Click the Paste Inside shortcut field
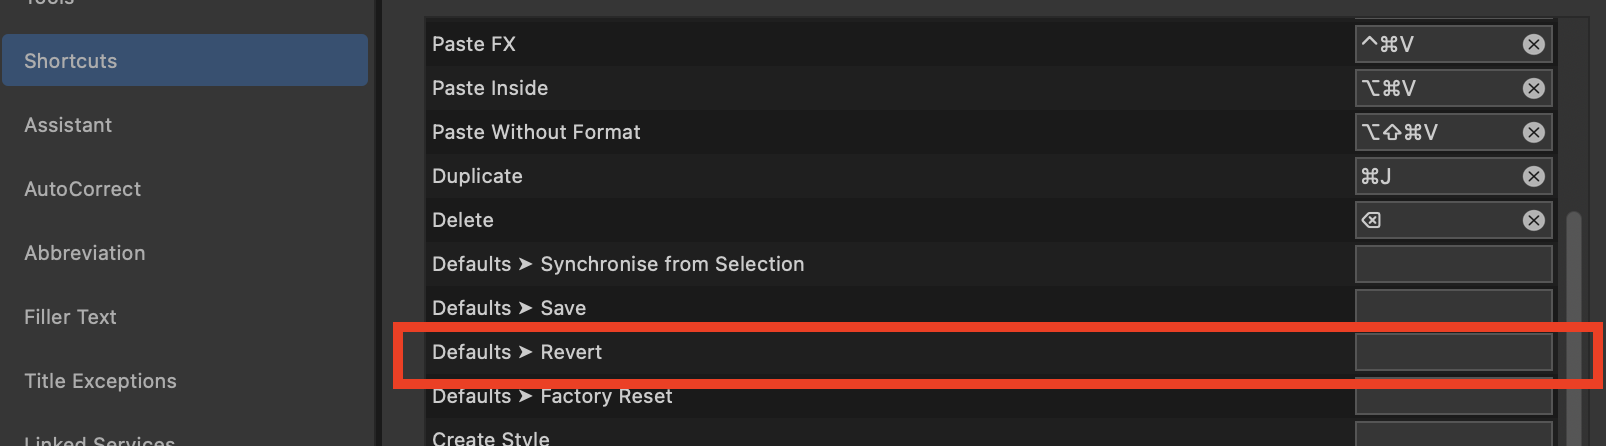The height and width of the screenshot is (446, 1606). (1436, 88)
